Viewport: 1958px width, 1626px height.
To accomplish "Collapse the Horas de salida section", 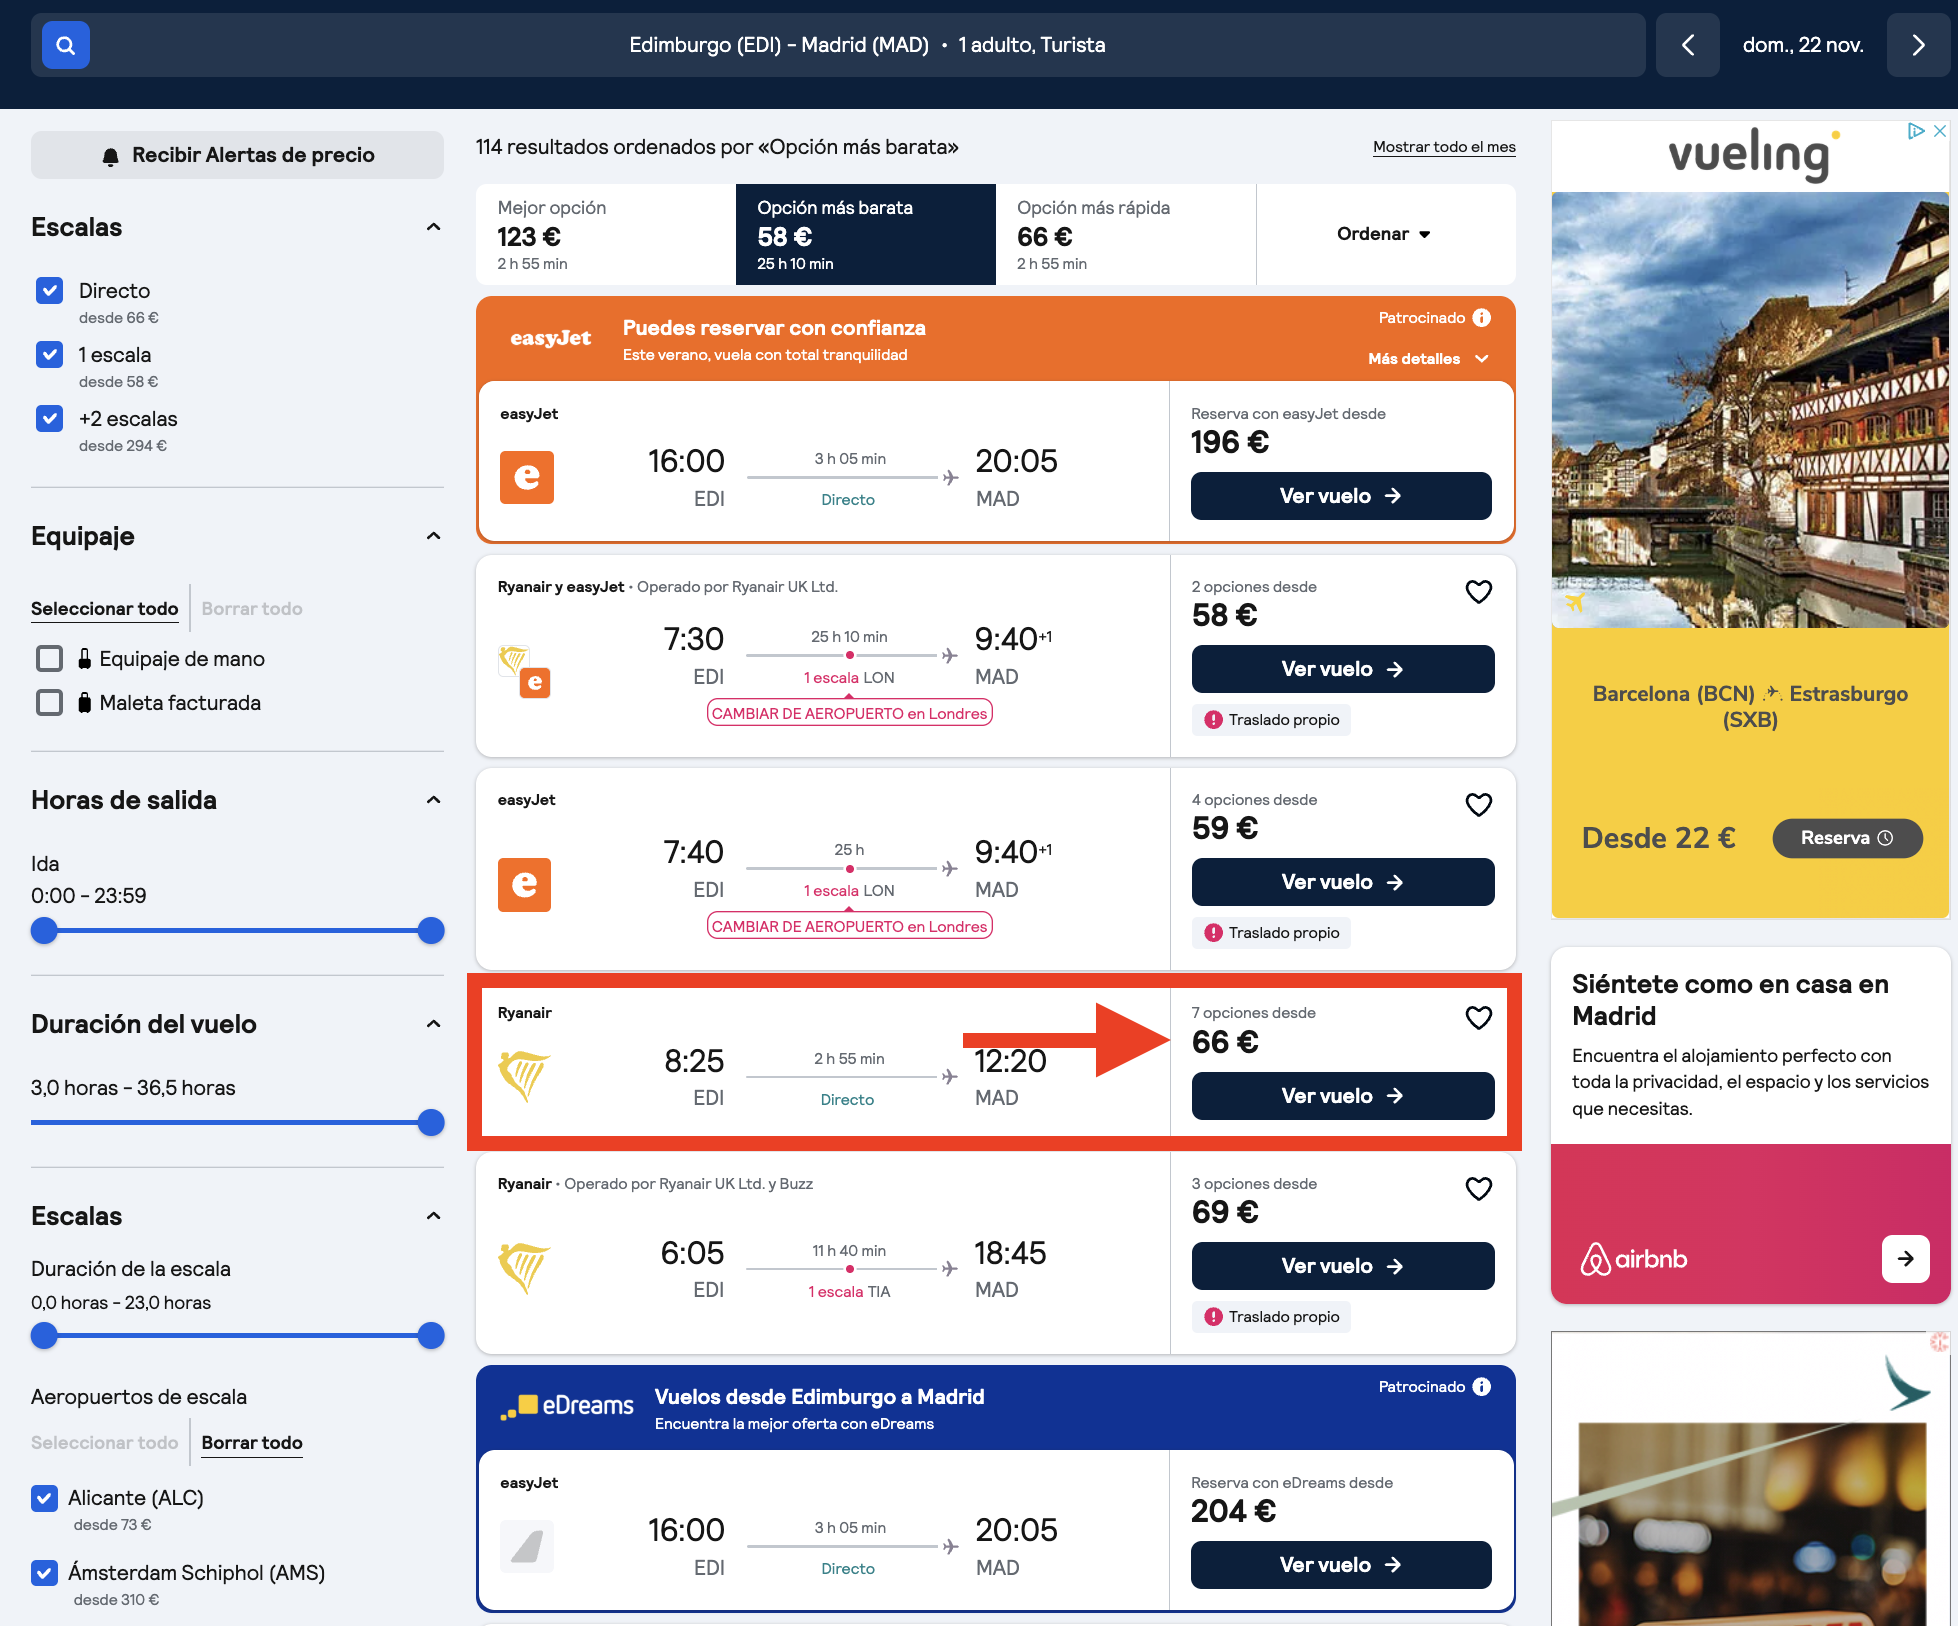I will point(433,800).
